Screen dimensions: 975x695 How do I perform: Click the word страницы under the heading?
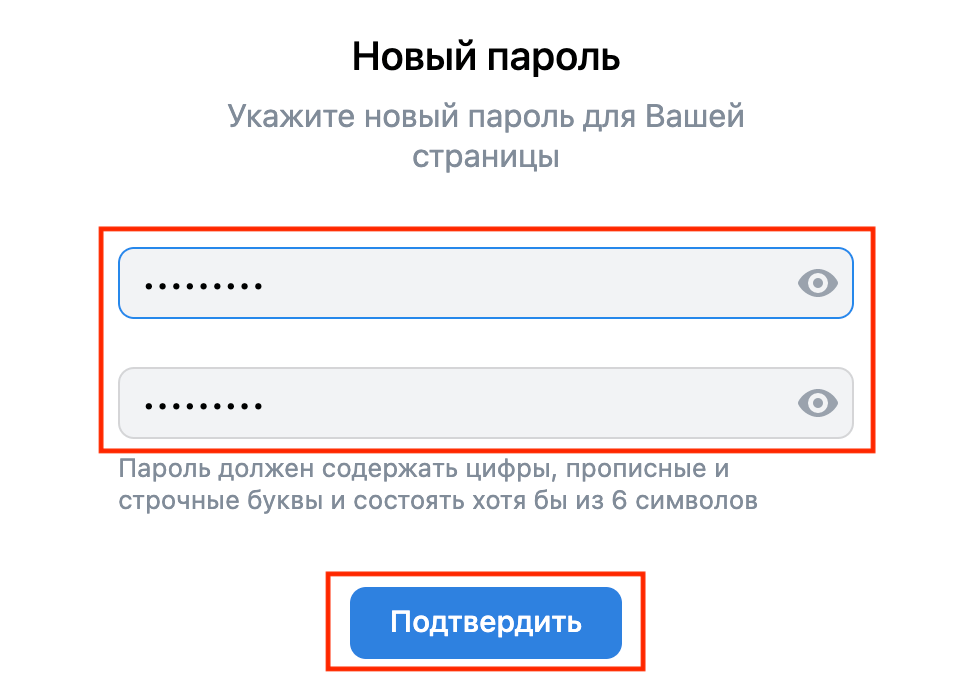pyautogui.click(x=486, y=157)
